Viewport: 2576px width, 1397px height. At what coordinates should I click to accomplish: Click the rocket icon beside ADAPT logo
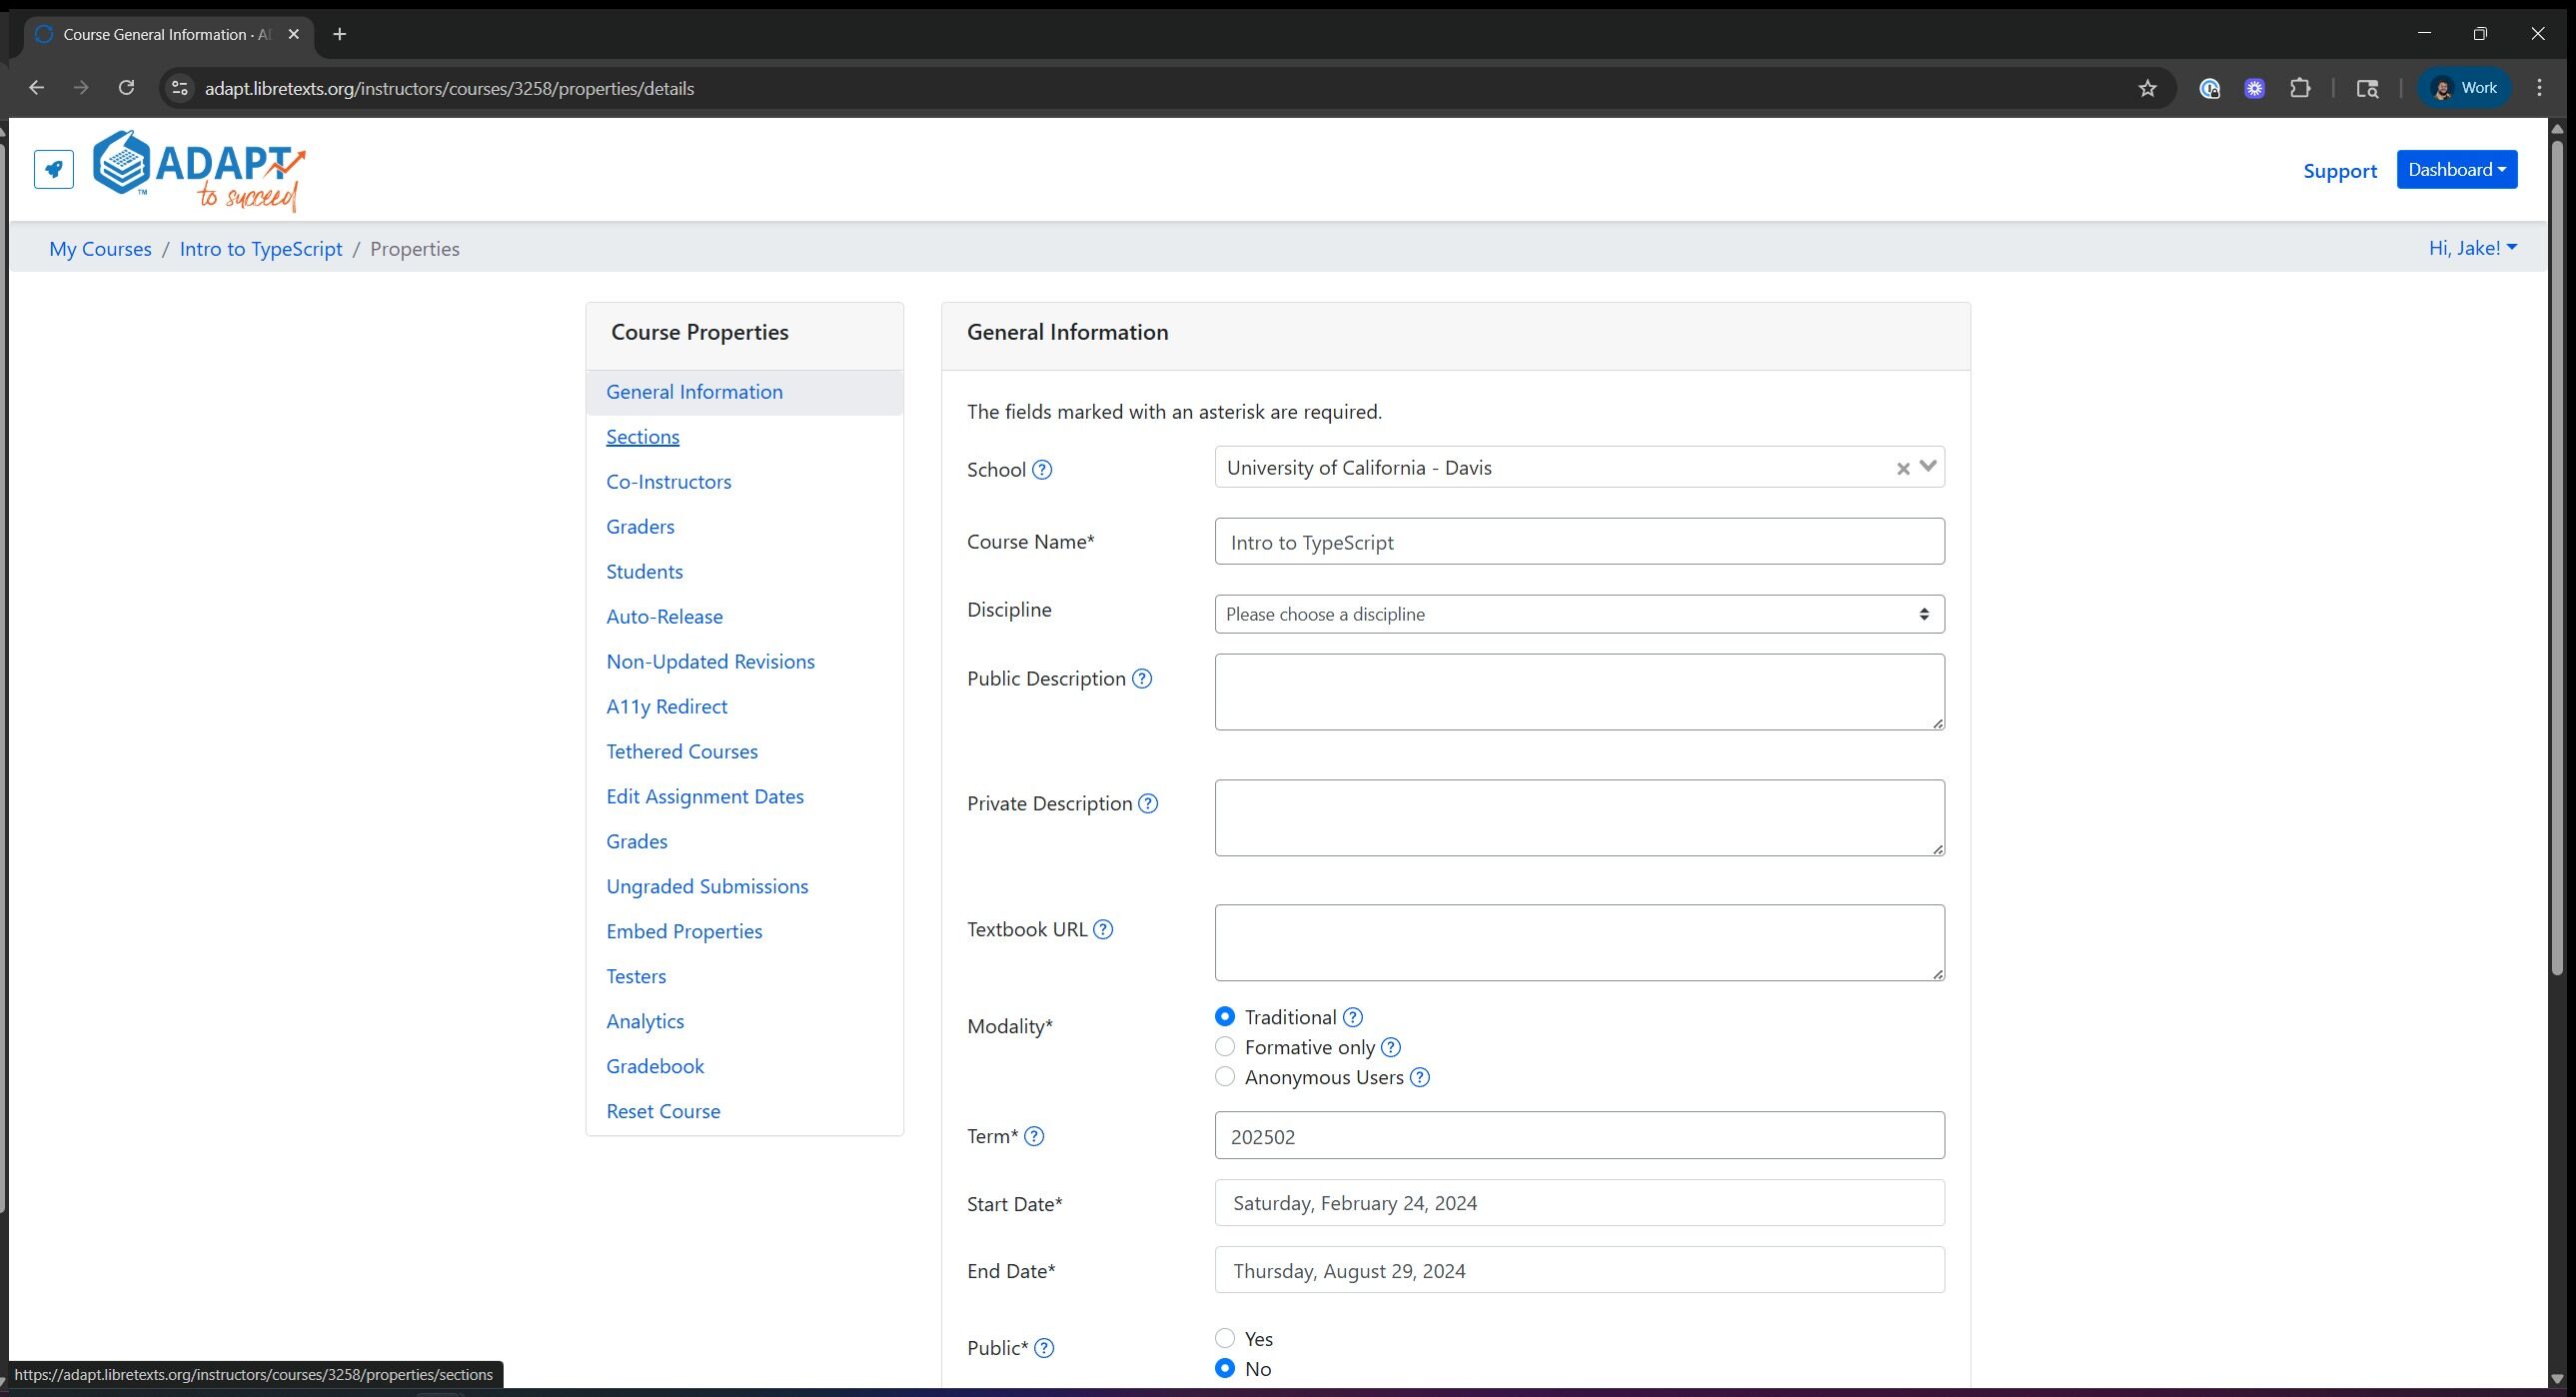click(53, 169)
